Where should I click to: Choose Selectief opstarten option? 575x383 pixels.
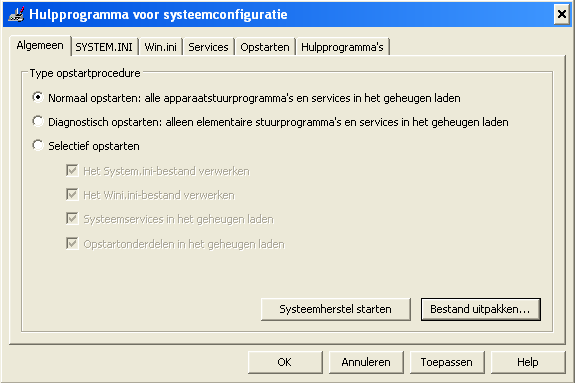(38, 146)
